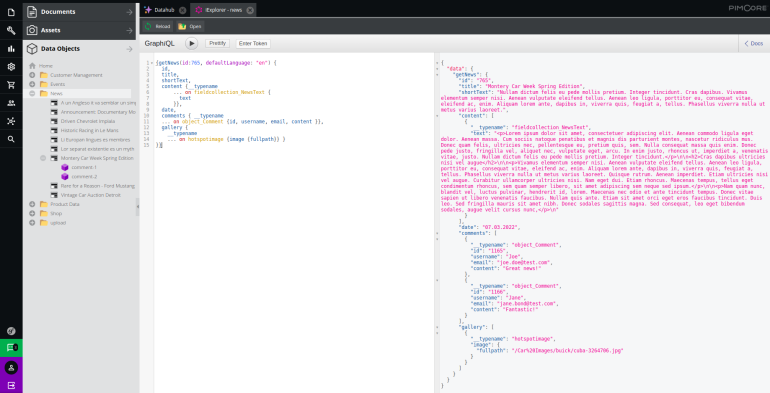770x393 pixels.
Task: Expand the Documents panel arrow
Action: tap(129, 12)
